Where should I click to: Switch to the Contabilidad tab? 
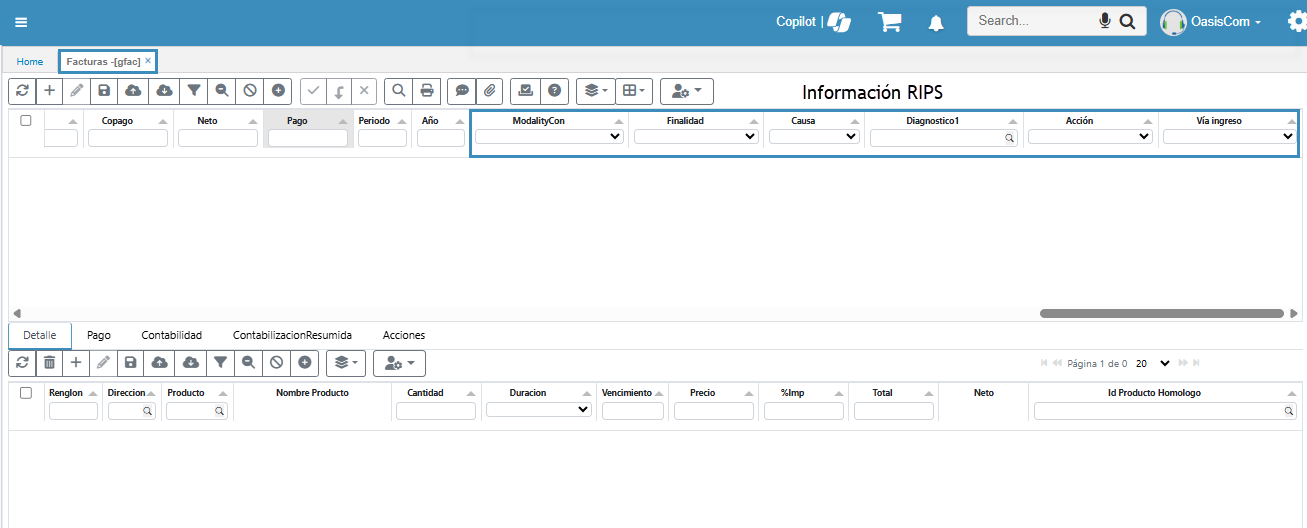171,335
